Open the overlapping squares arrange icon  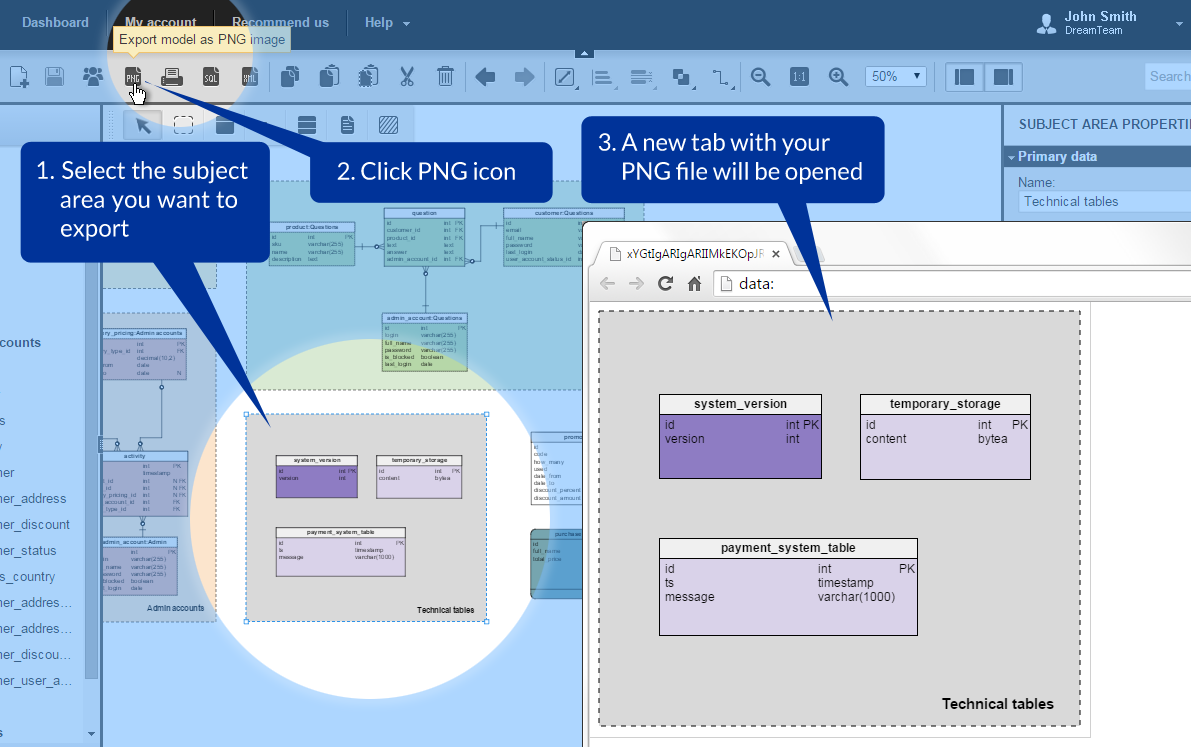tap(681, 77)
